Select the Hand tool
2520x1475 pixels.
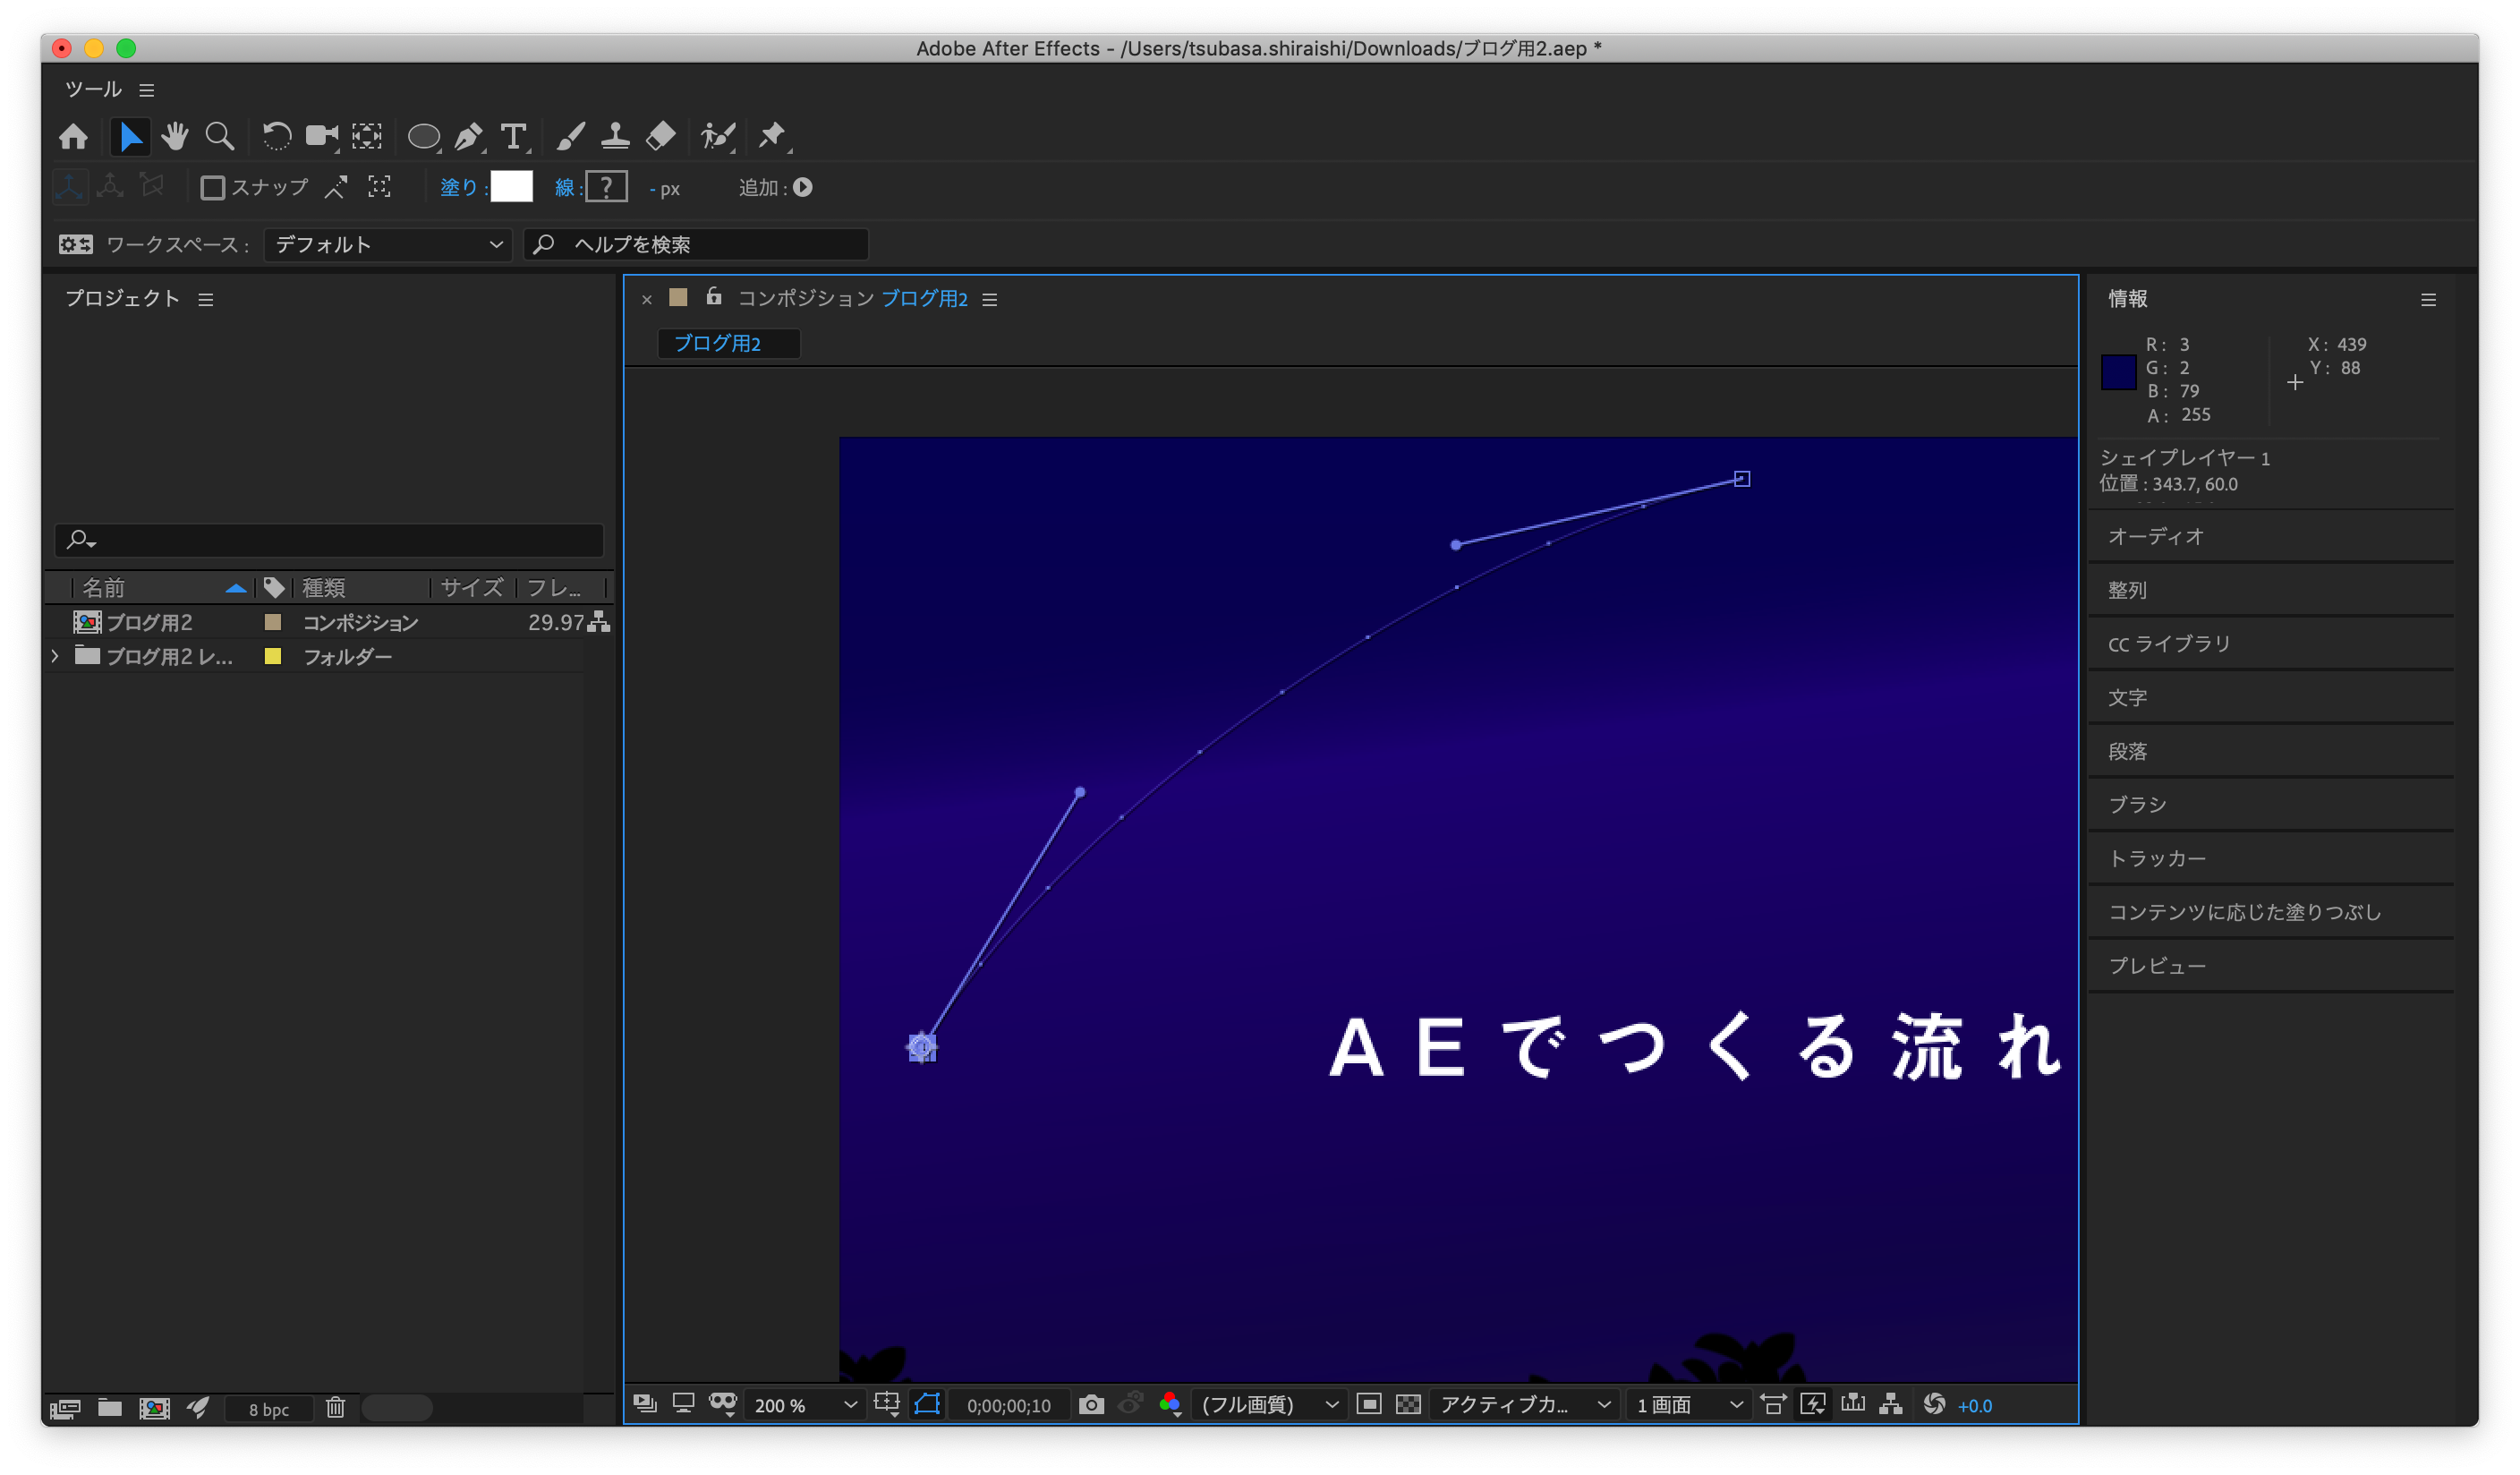coord(175,136)
